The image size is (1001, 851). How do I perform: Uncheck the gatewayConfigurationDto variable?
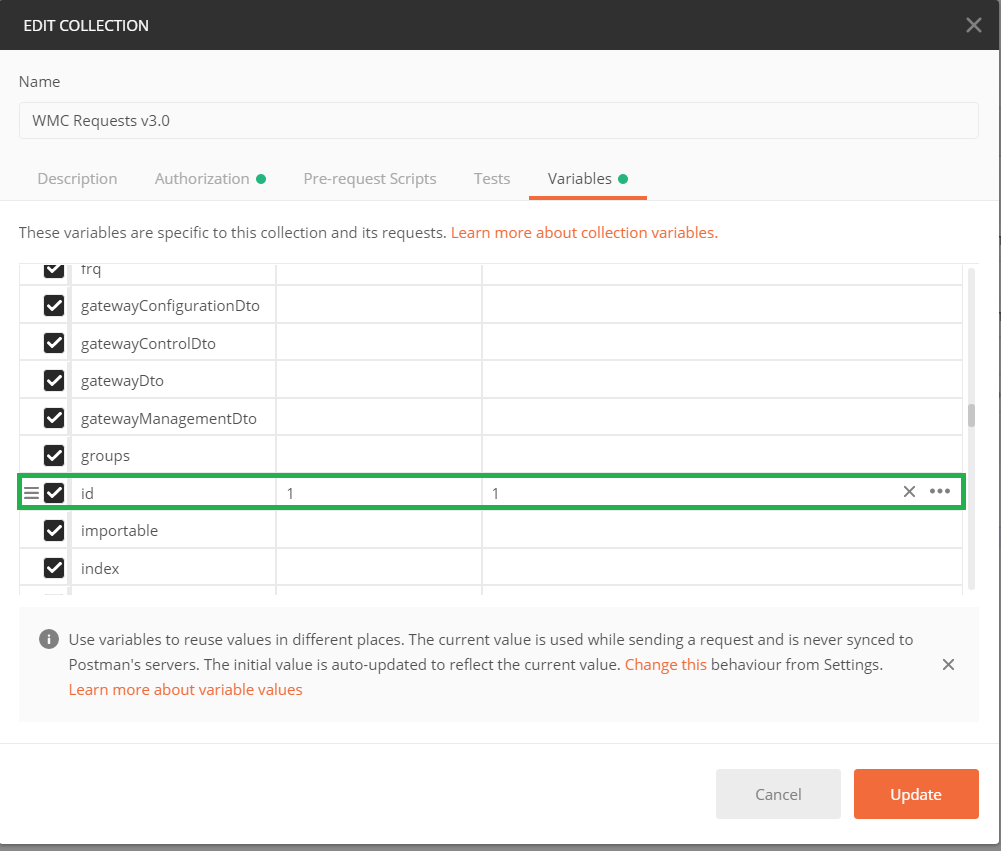click(54, 306)
